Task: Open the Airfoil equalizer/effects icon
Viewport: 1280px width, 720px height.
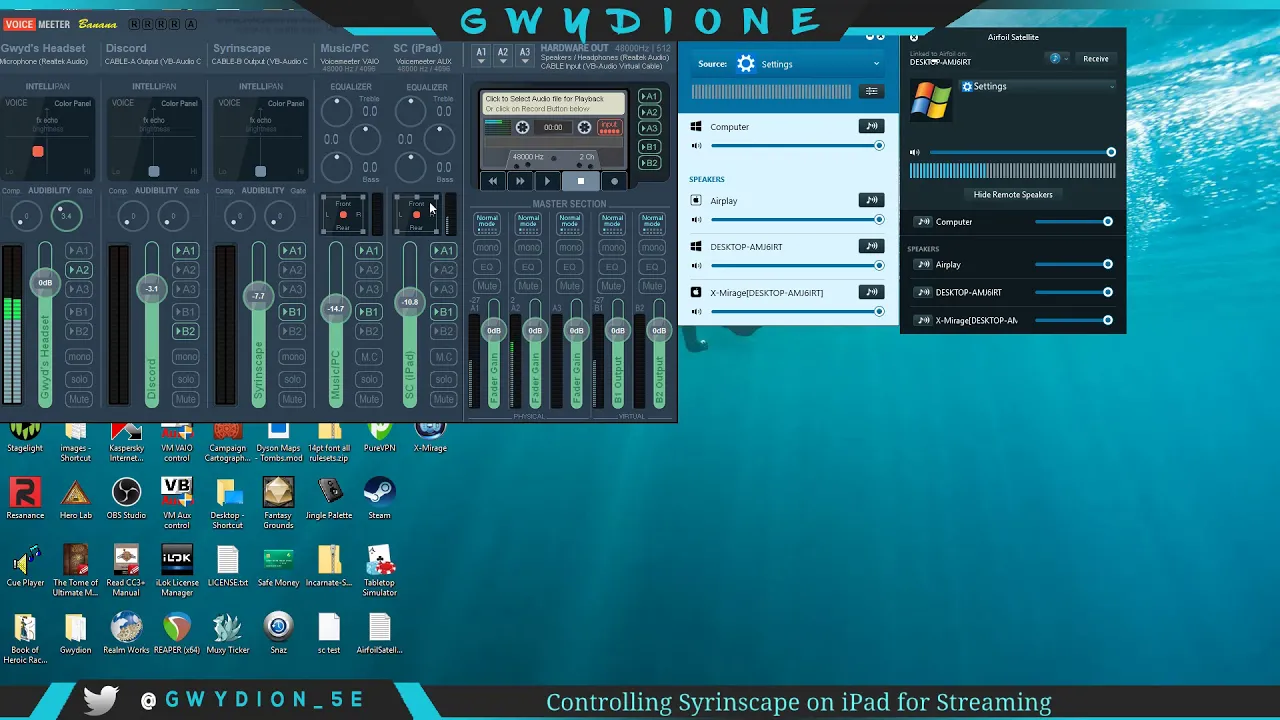Action: [871, 91]
